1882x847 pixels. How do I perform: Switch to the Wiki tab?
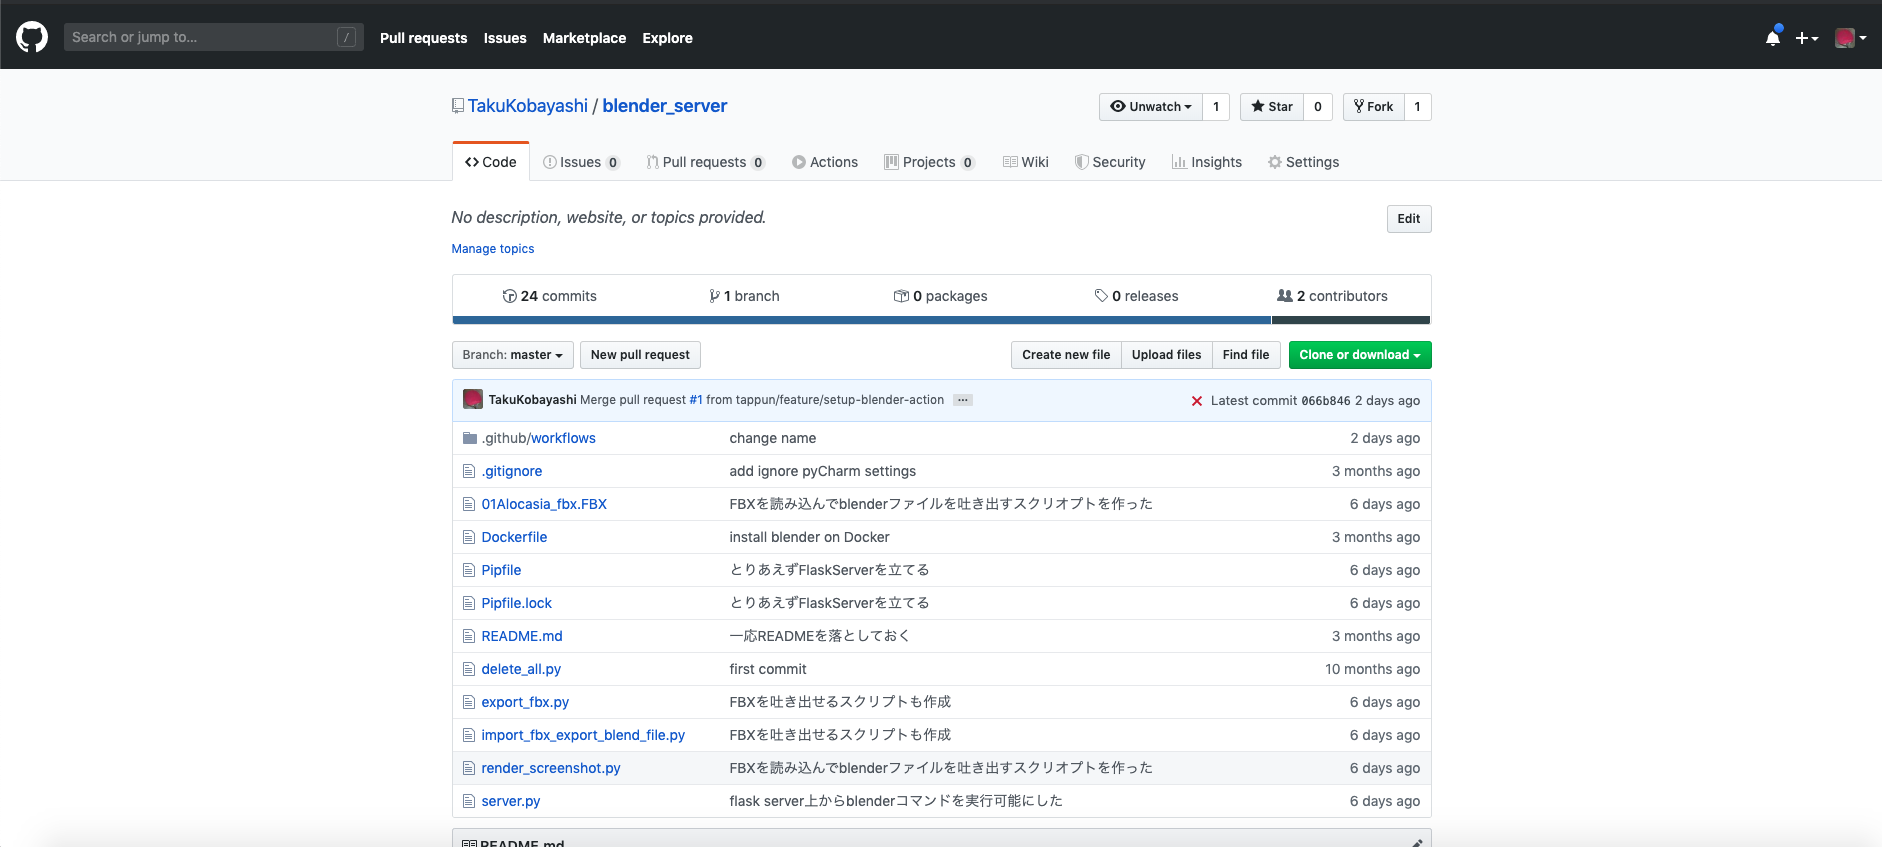click(x=1026, y=162)
